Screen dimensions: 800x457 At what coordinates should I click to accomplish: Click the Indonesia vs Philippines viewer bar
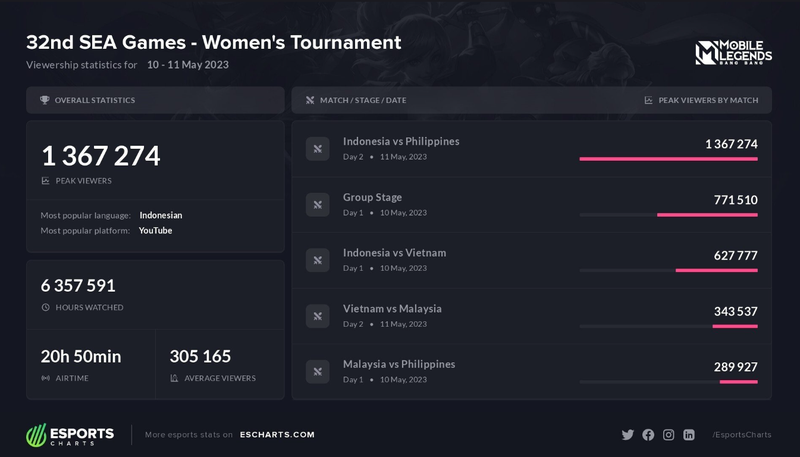tap(668, 158)
